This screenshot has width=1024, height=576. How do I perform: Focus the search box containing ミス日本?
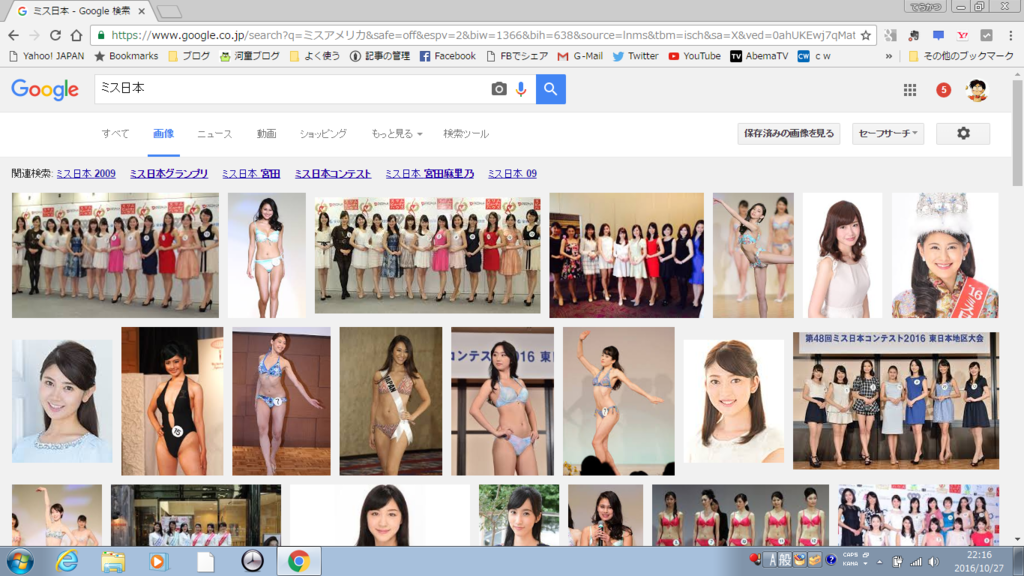point(291,89)
